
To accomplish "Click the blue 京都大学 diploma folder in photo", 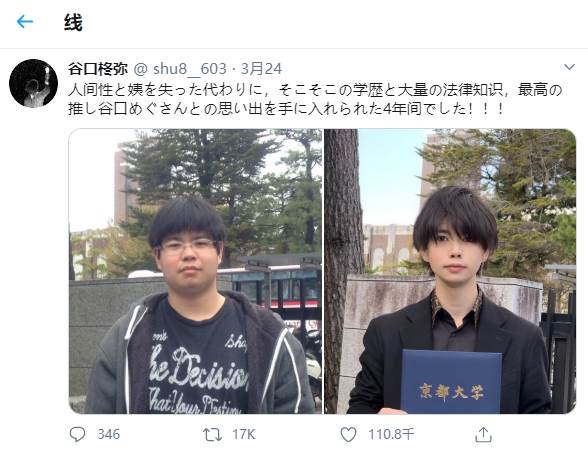I will point(451,381).
